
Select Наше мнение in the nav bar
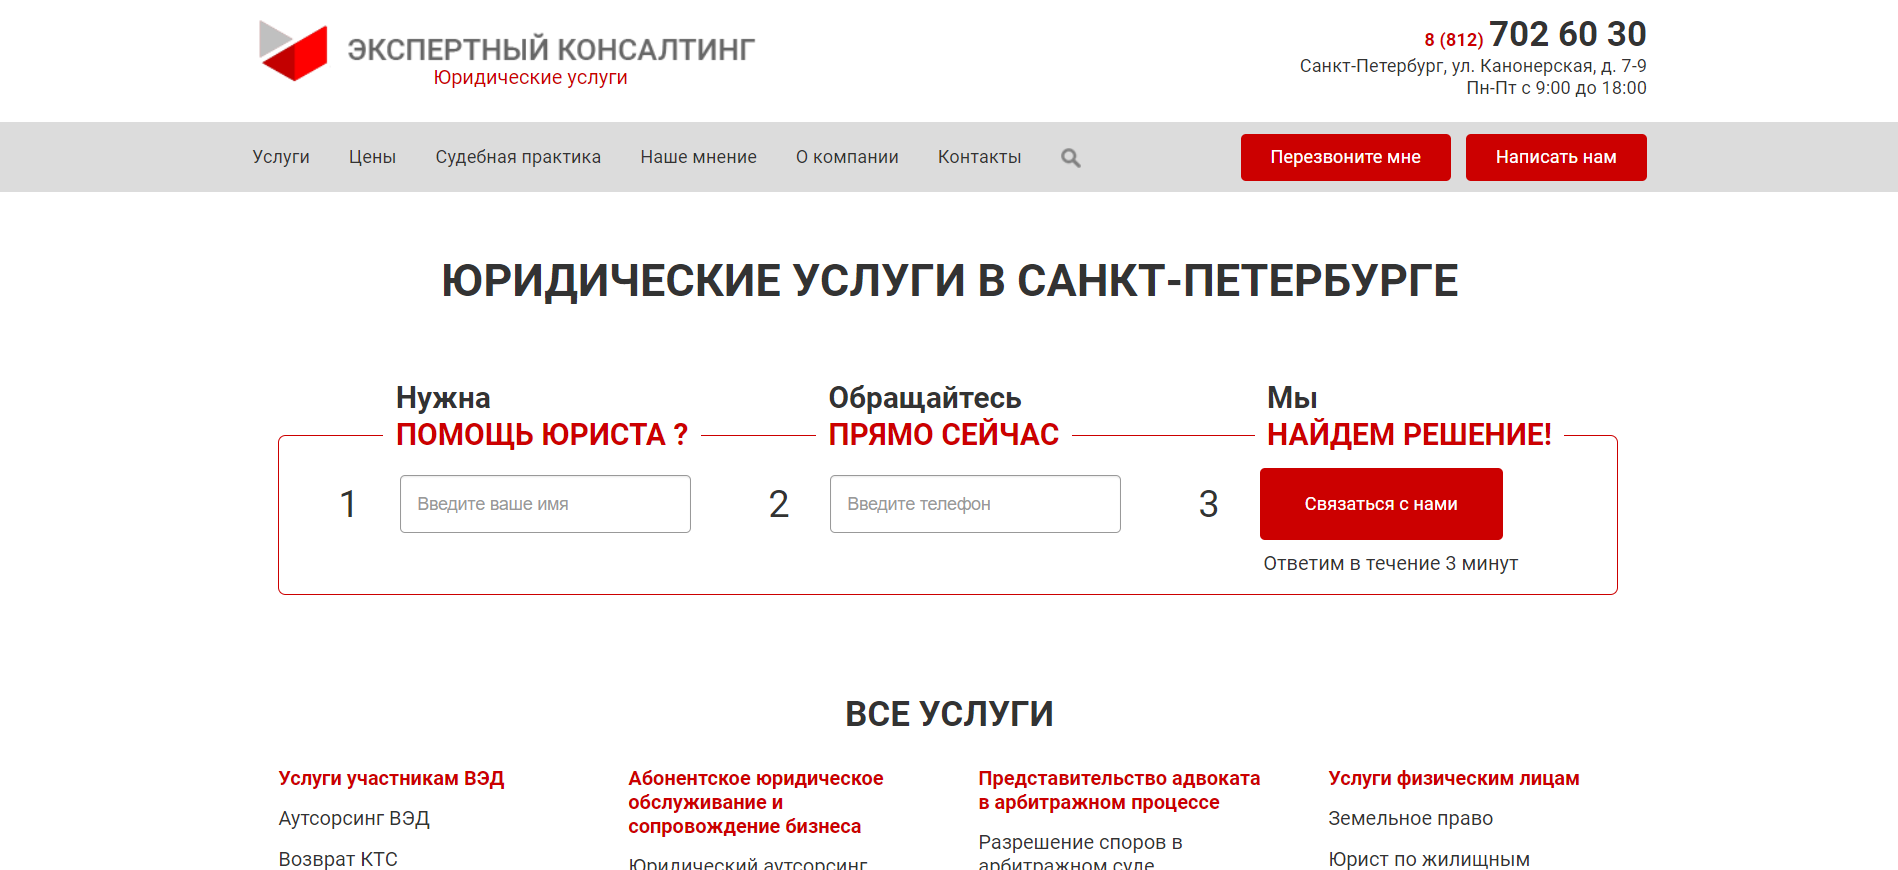698,157
